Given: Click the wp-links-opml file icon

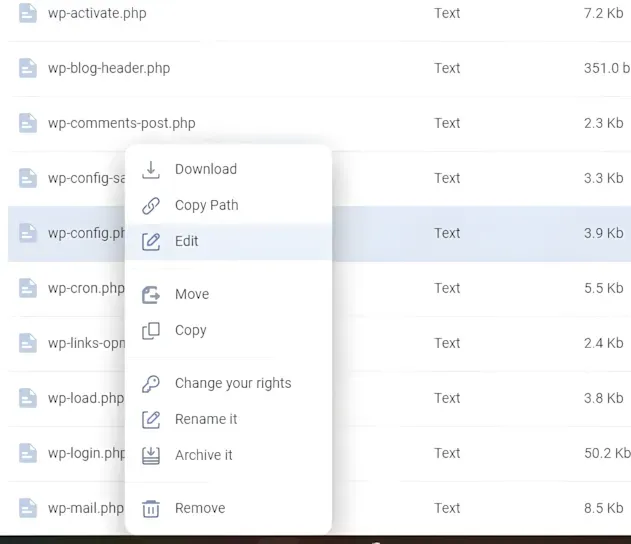Looking at the screenshot, I should (28, 343).
